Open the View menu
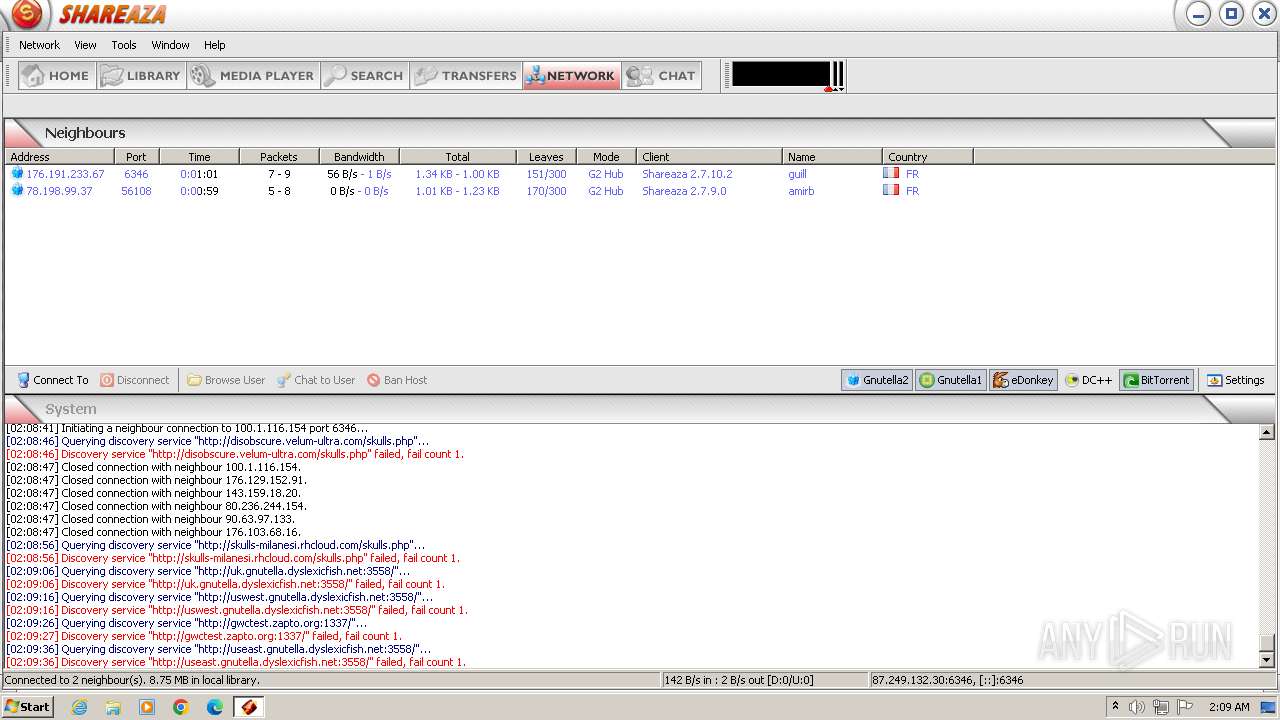Screen dimensions: 1280x720 (85, 45)
